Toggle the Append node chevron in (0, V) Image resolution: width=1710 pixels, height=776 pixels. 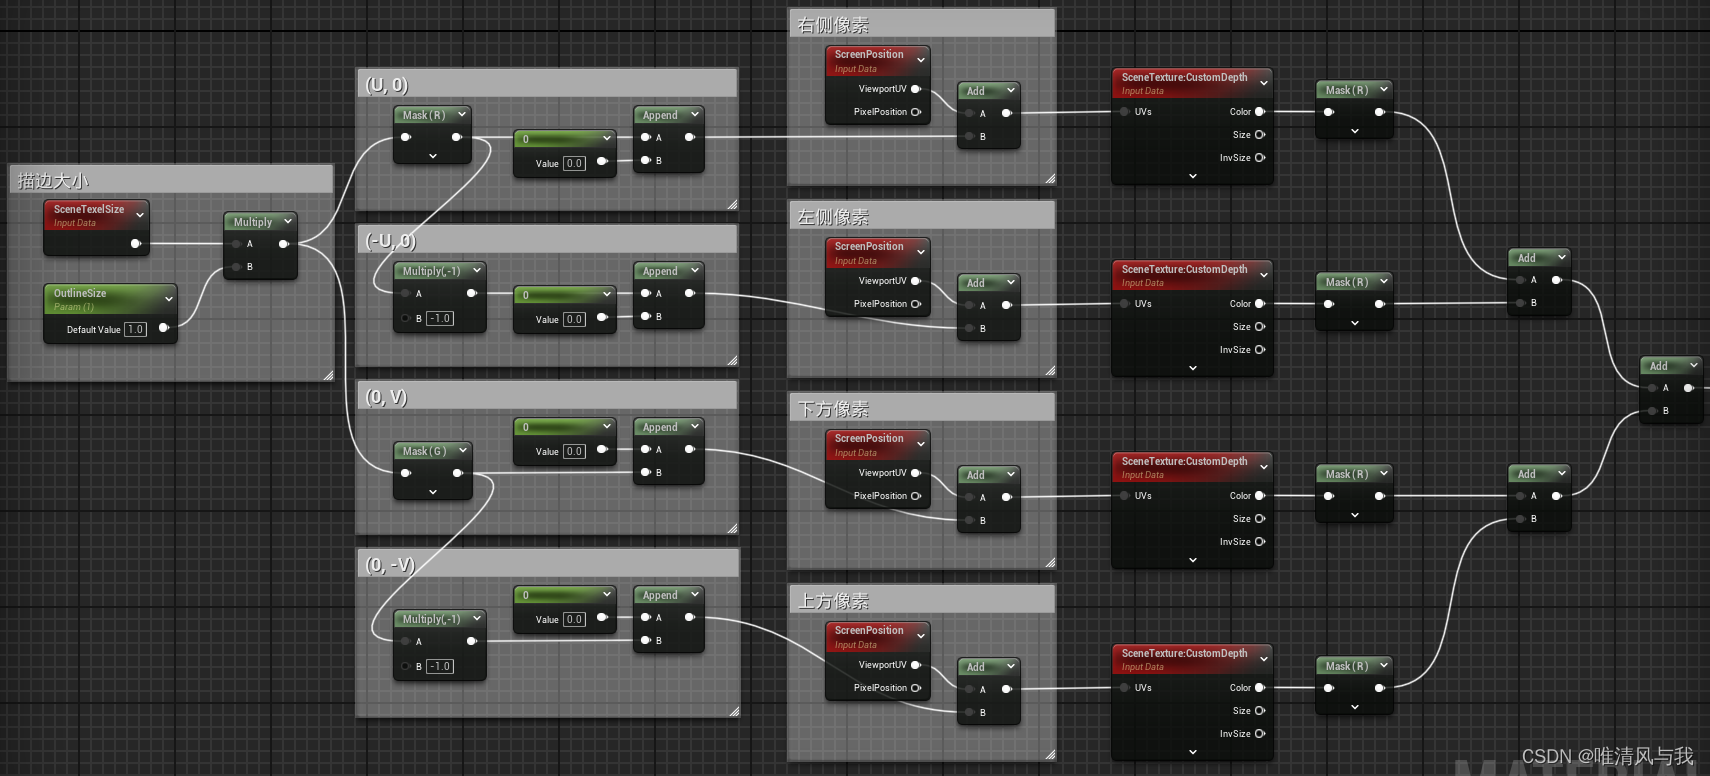tap(695, 426)
